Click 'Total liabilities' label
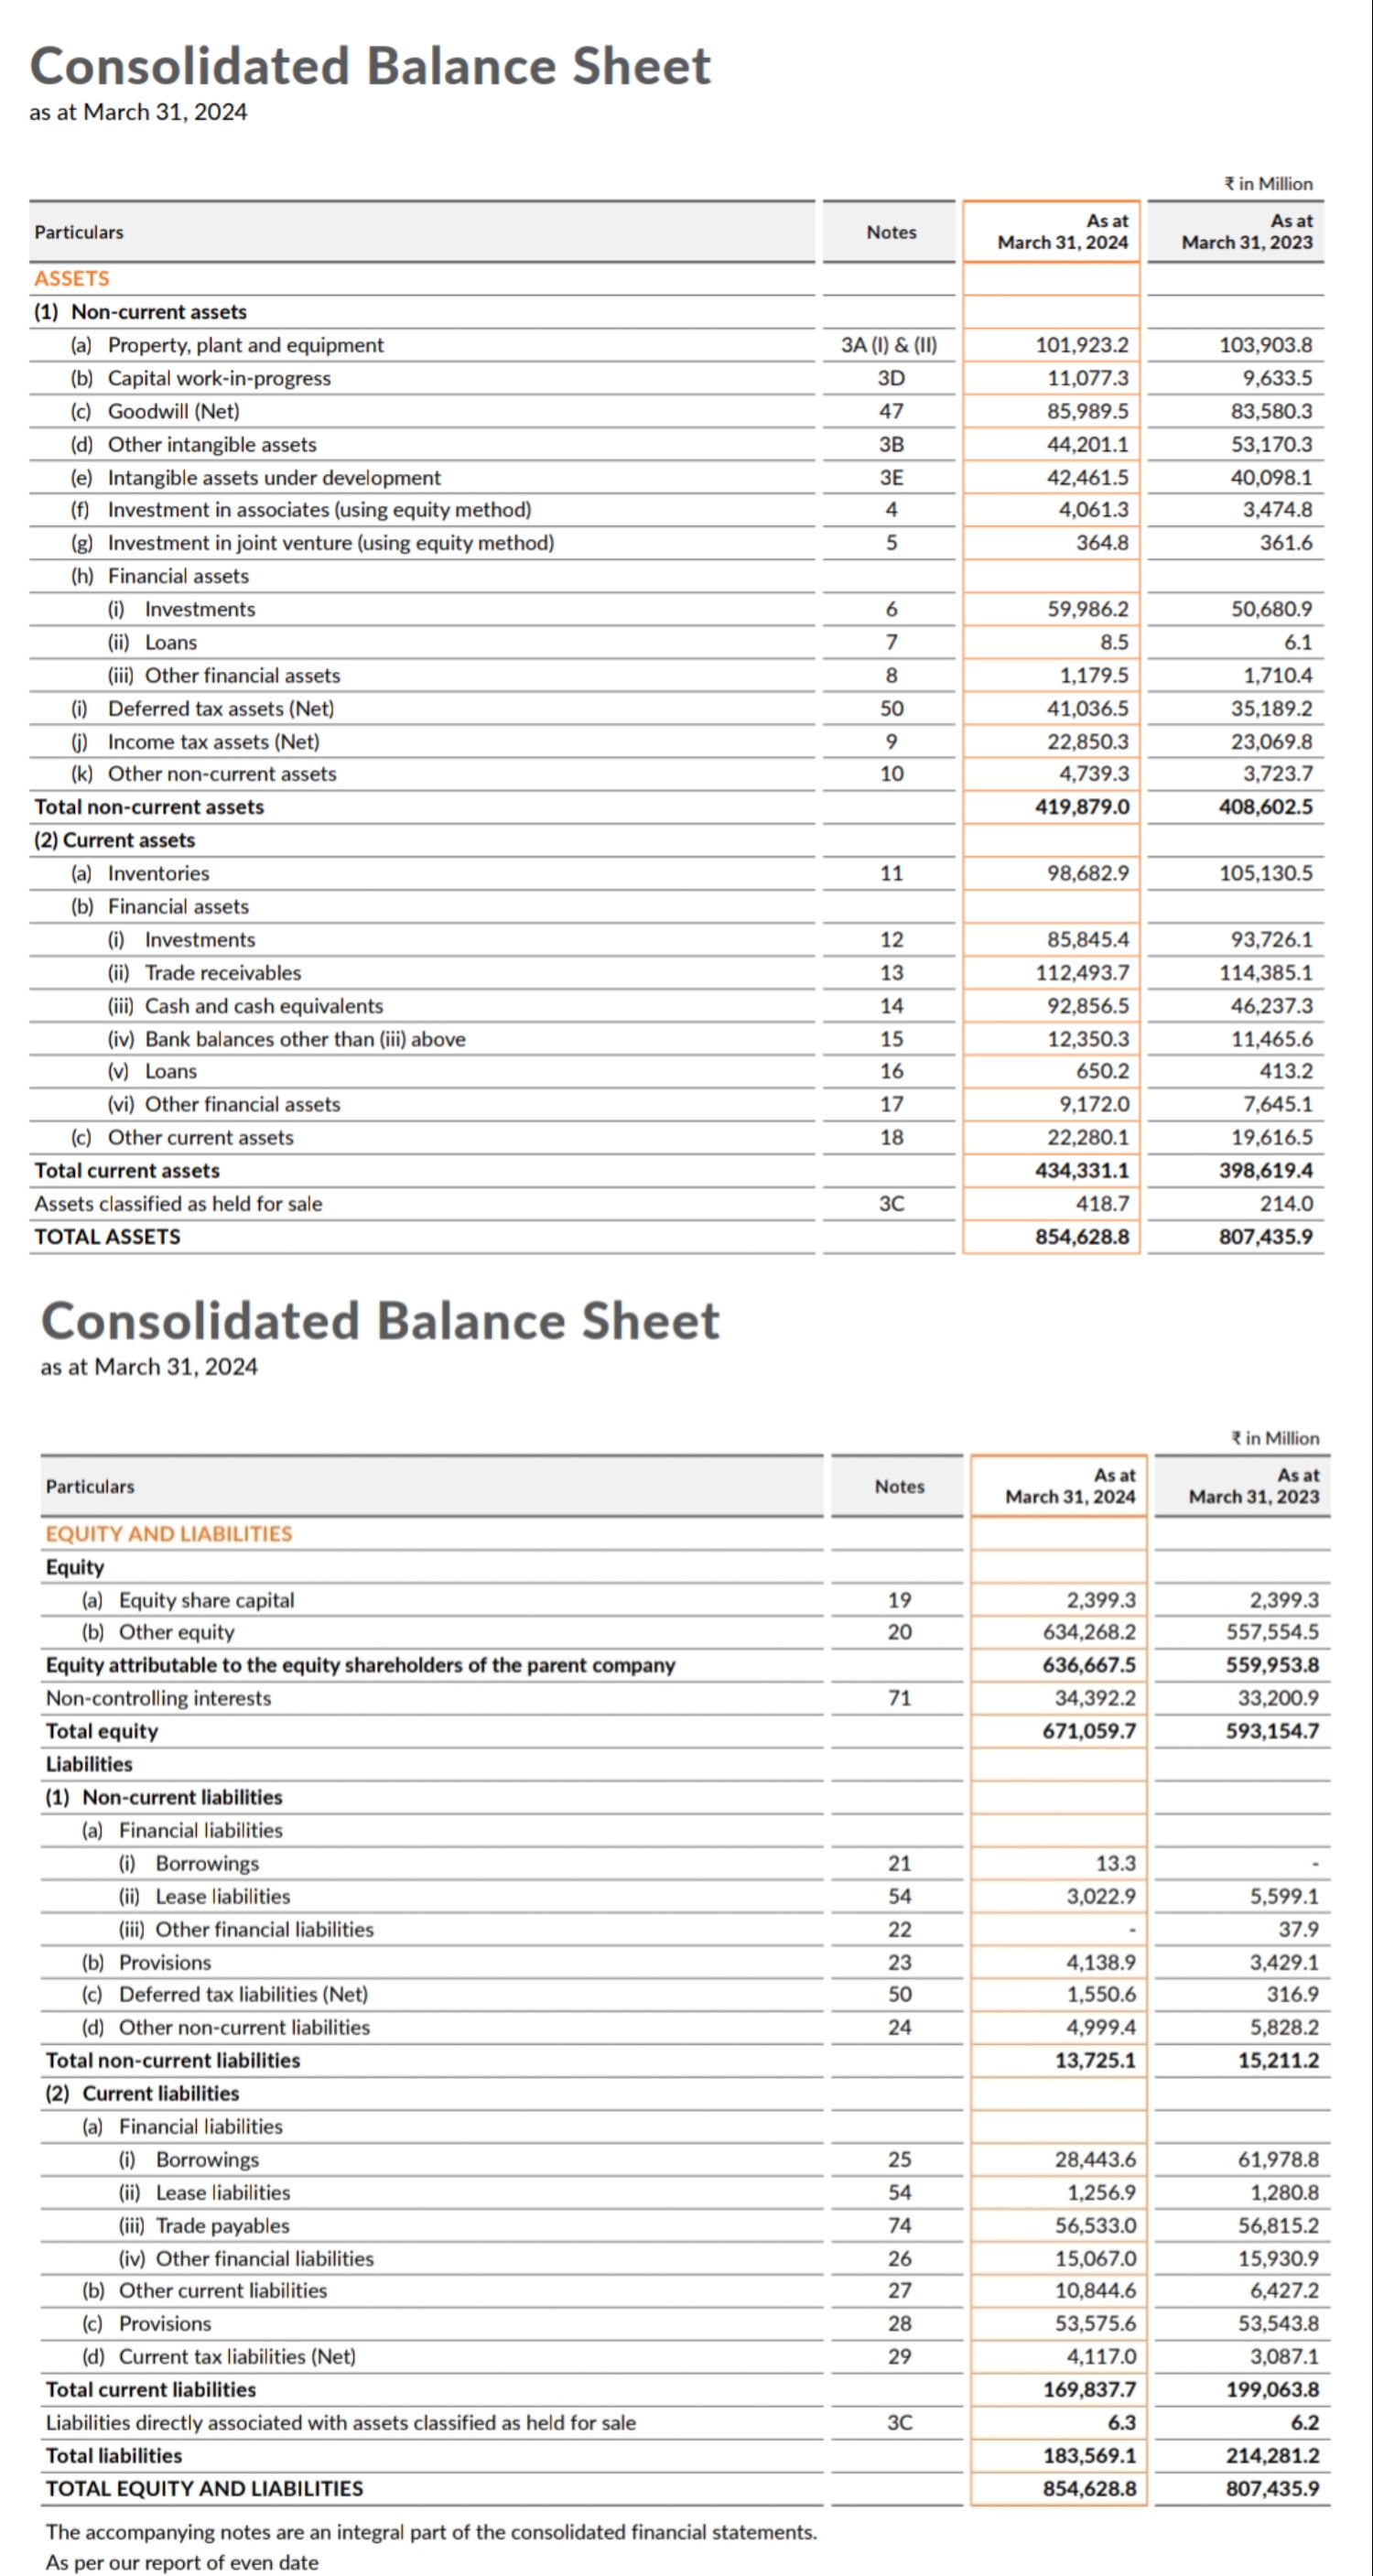1373x2576 pixels. 114,2455
